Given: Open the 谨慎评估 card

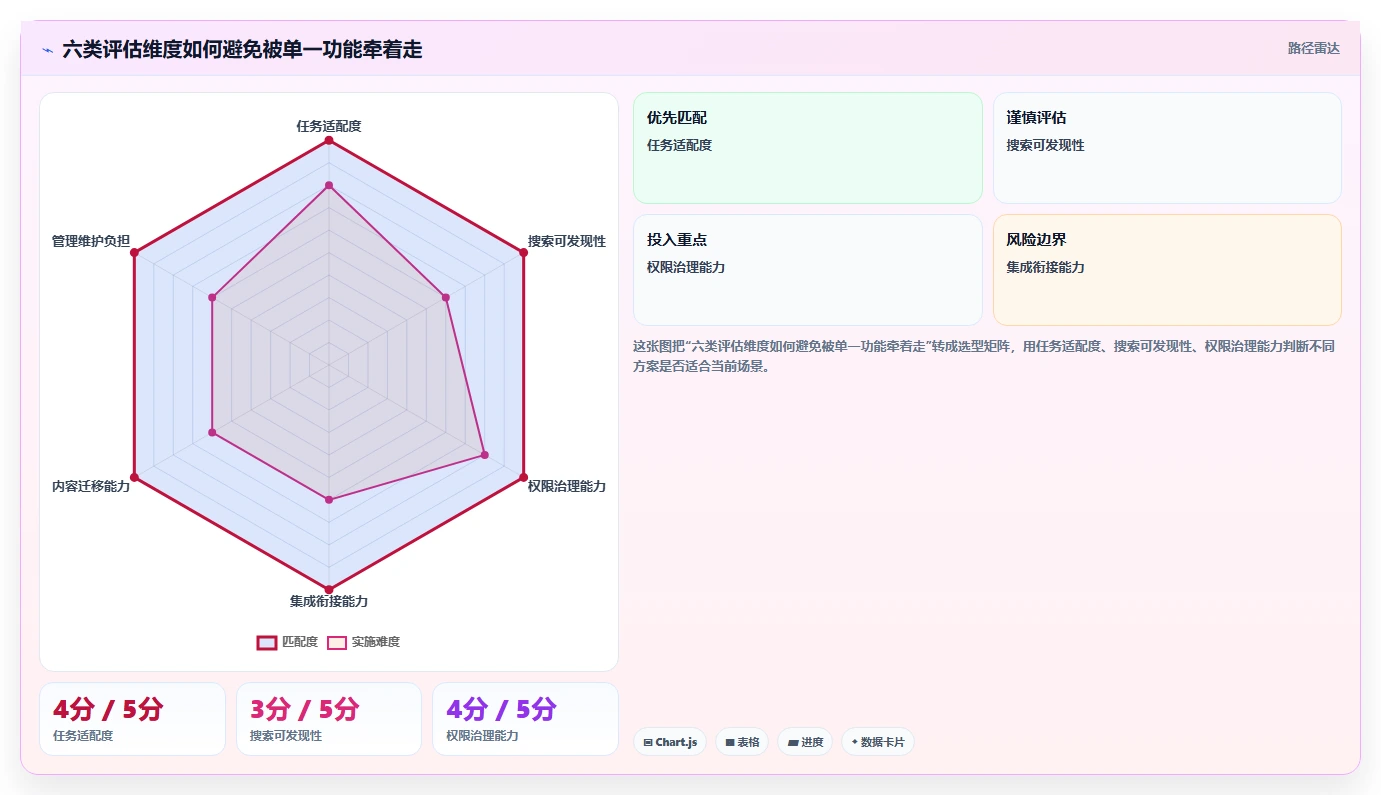Looking at the screenshot, I should pyautogui.click(x=1167, y=148).
